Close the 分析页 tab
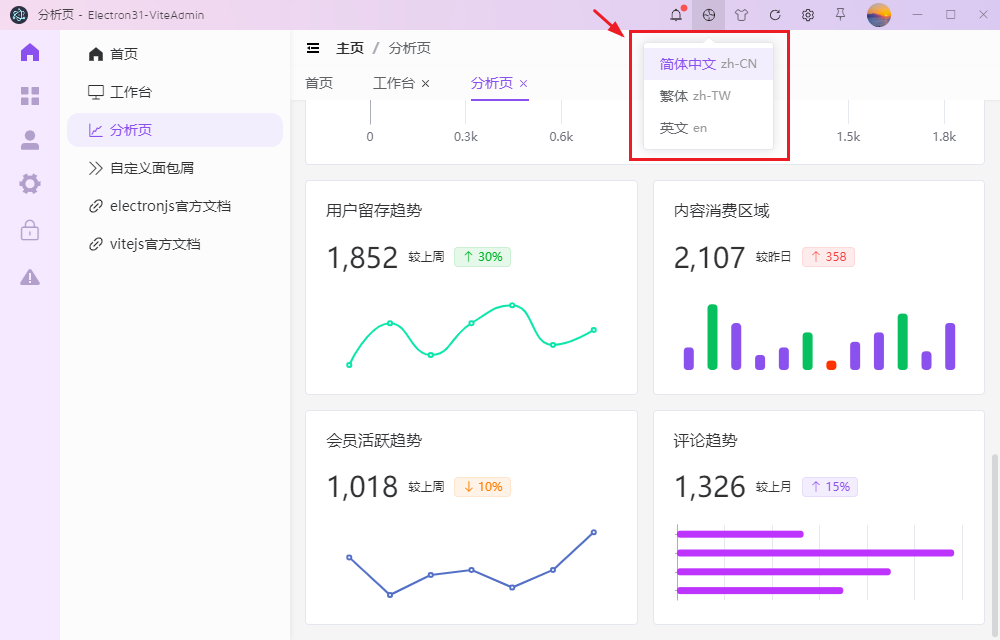 click(x=523, y=84)
